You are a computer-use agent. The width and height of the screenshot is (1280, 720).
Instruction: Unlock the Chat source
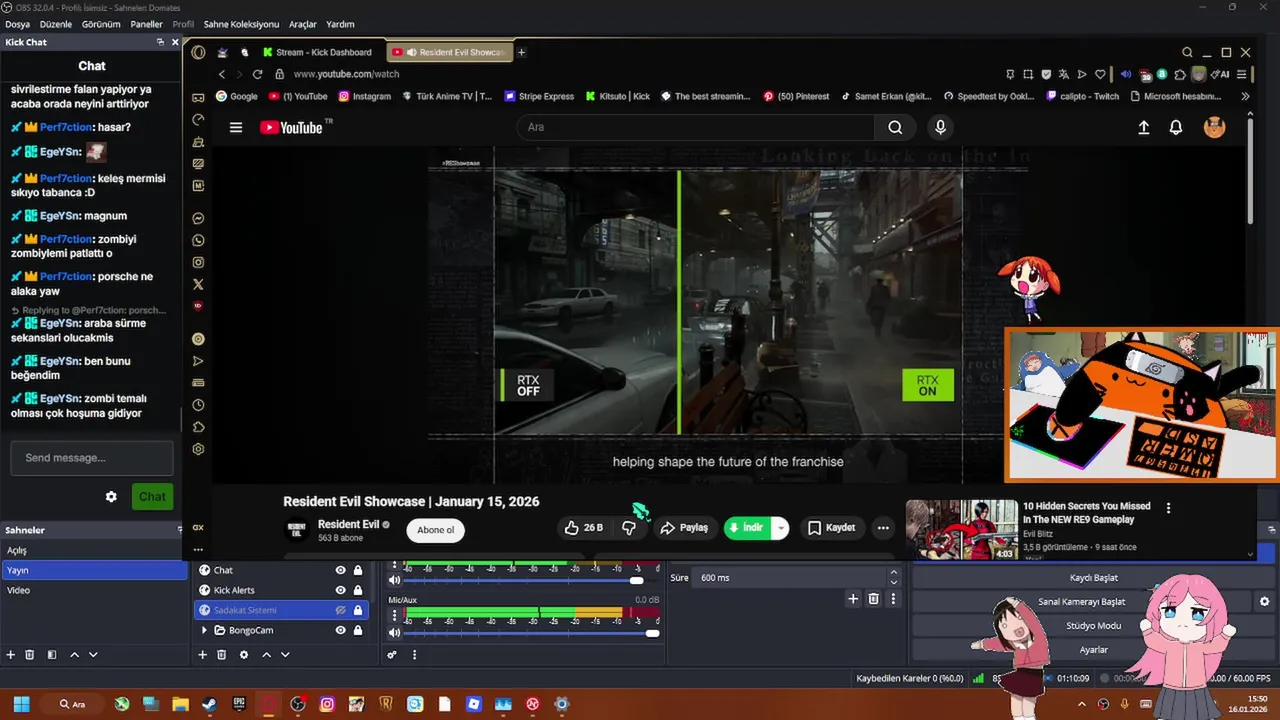(x=358, y=570)
